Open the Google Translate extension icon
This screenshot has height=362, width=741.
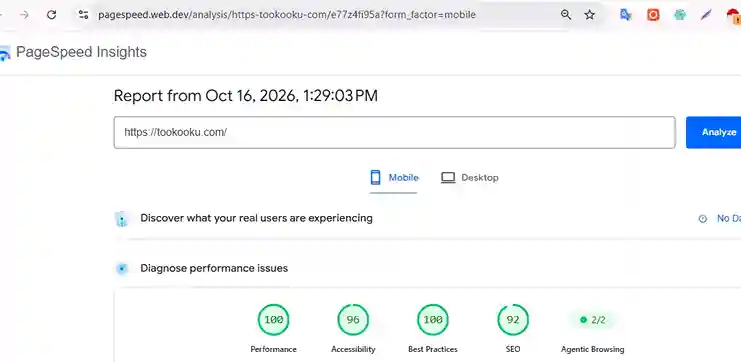pos(626,15)
